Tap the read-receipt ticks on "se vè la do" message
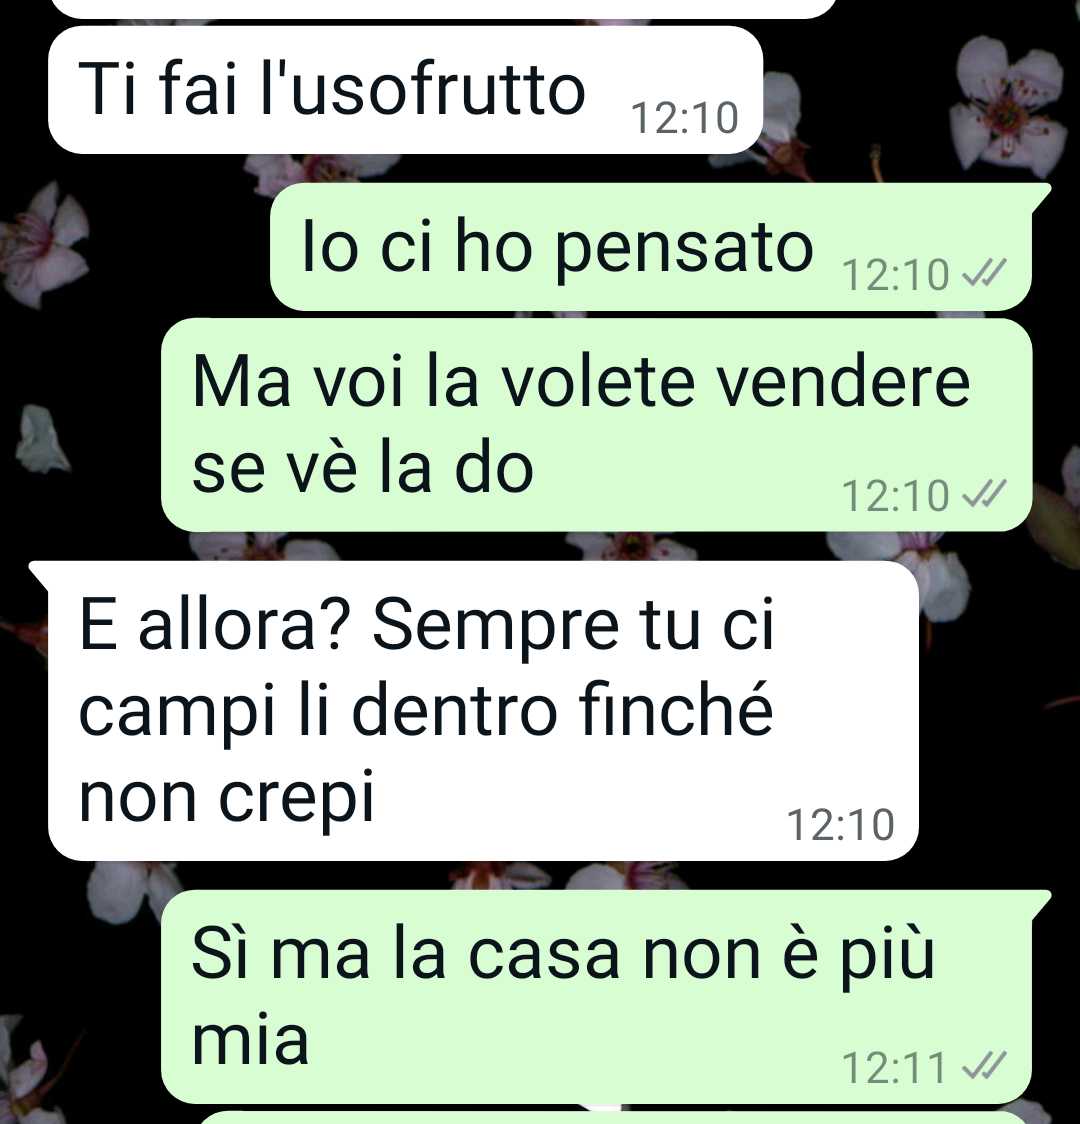 pyautogui.click(x=984, y=495)
